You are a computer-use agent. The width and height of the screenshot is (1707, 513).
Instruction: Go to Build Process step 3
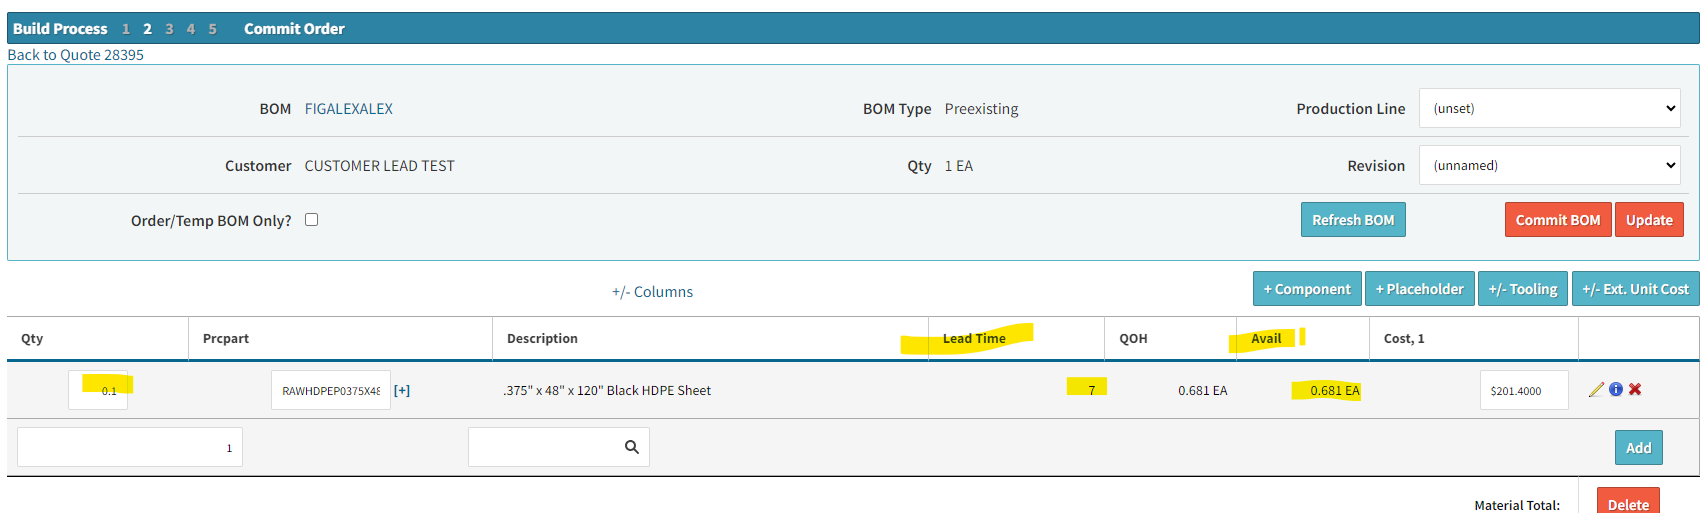tap(169, 29)
